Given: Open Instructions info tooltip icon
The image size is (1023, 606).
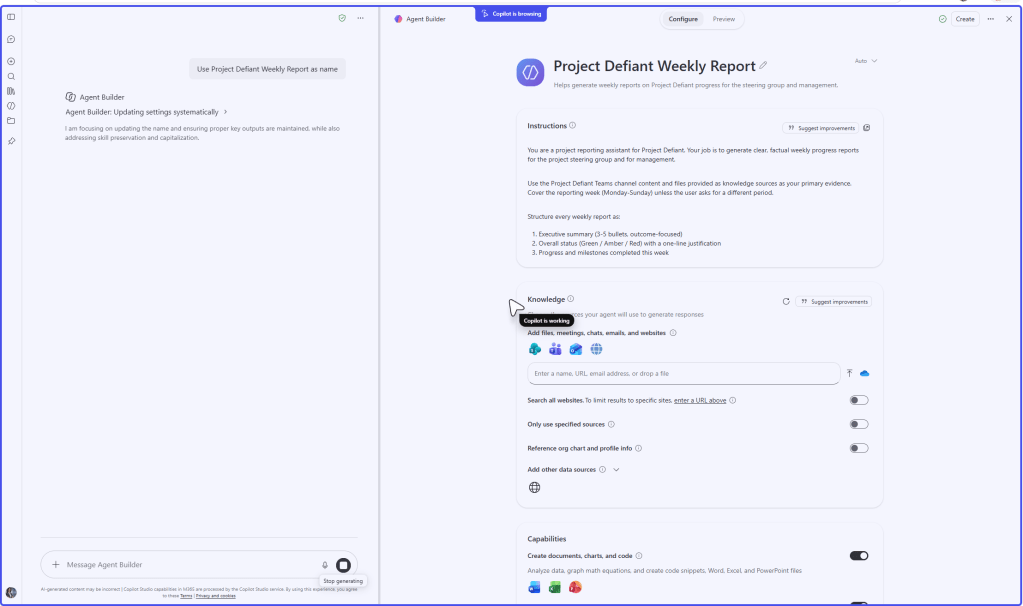Looking at the screenshot, I should pos(572,125).
